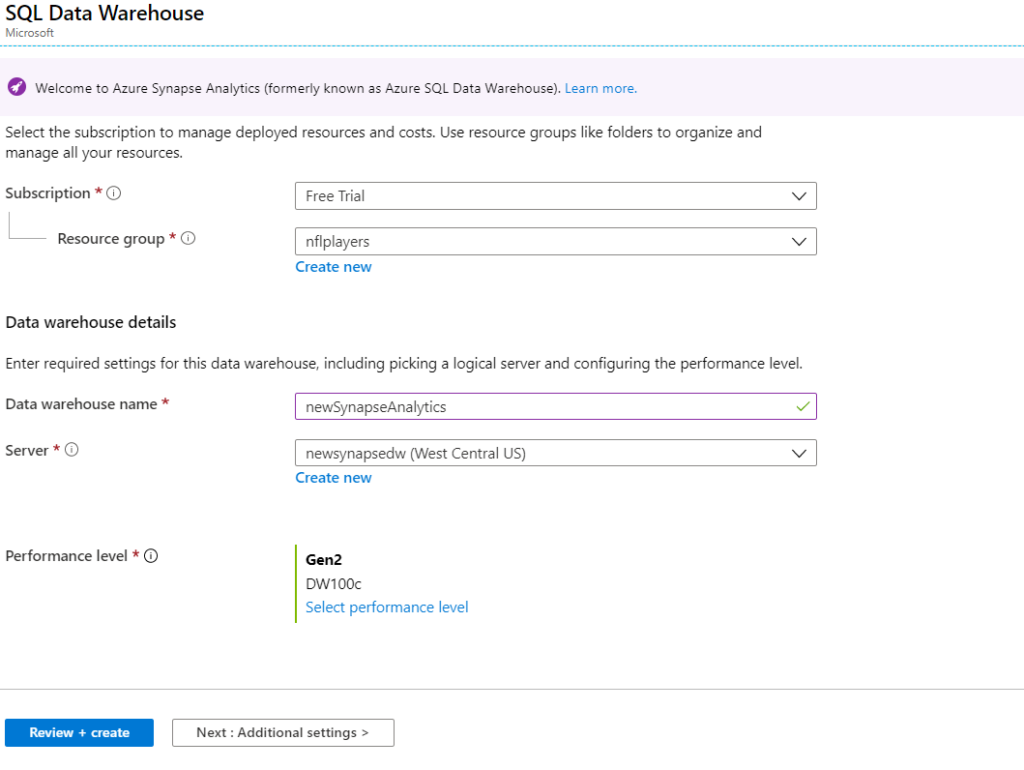This screenshot has width=1024, height=770.
Task: Click the Microsoft publisher text
Action: (29, 33)
